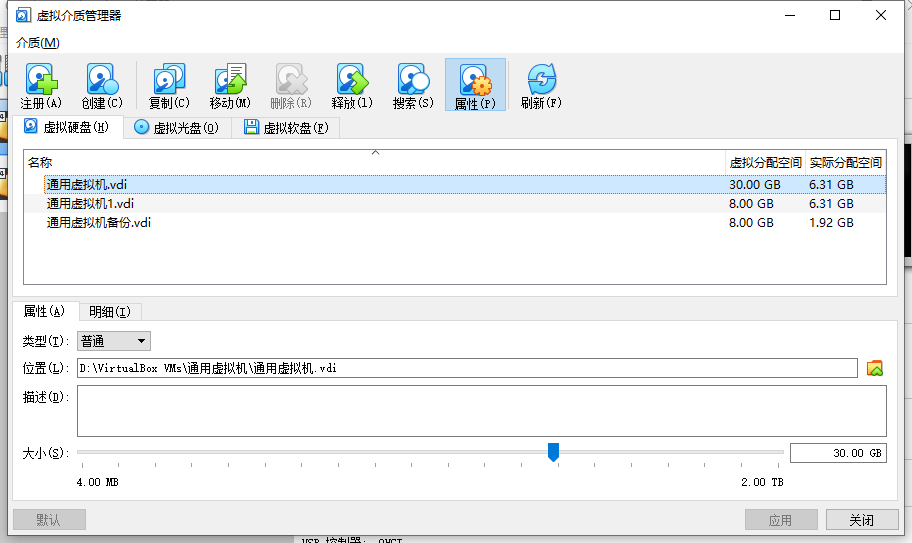This screenshot has width=912, height=543.
Task: Click the 刷新 (Refresh) toolbar icon
Action: point(541,81)
